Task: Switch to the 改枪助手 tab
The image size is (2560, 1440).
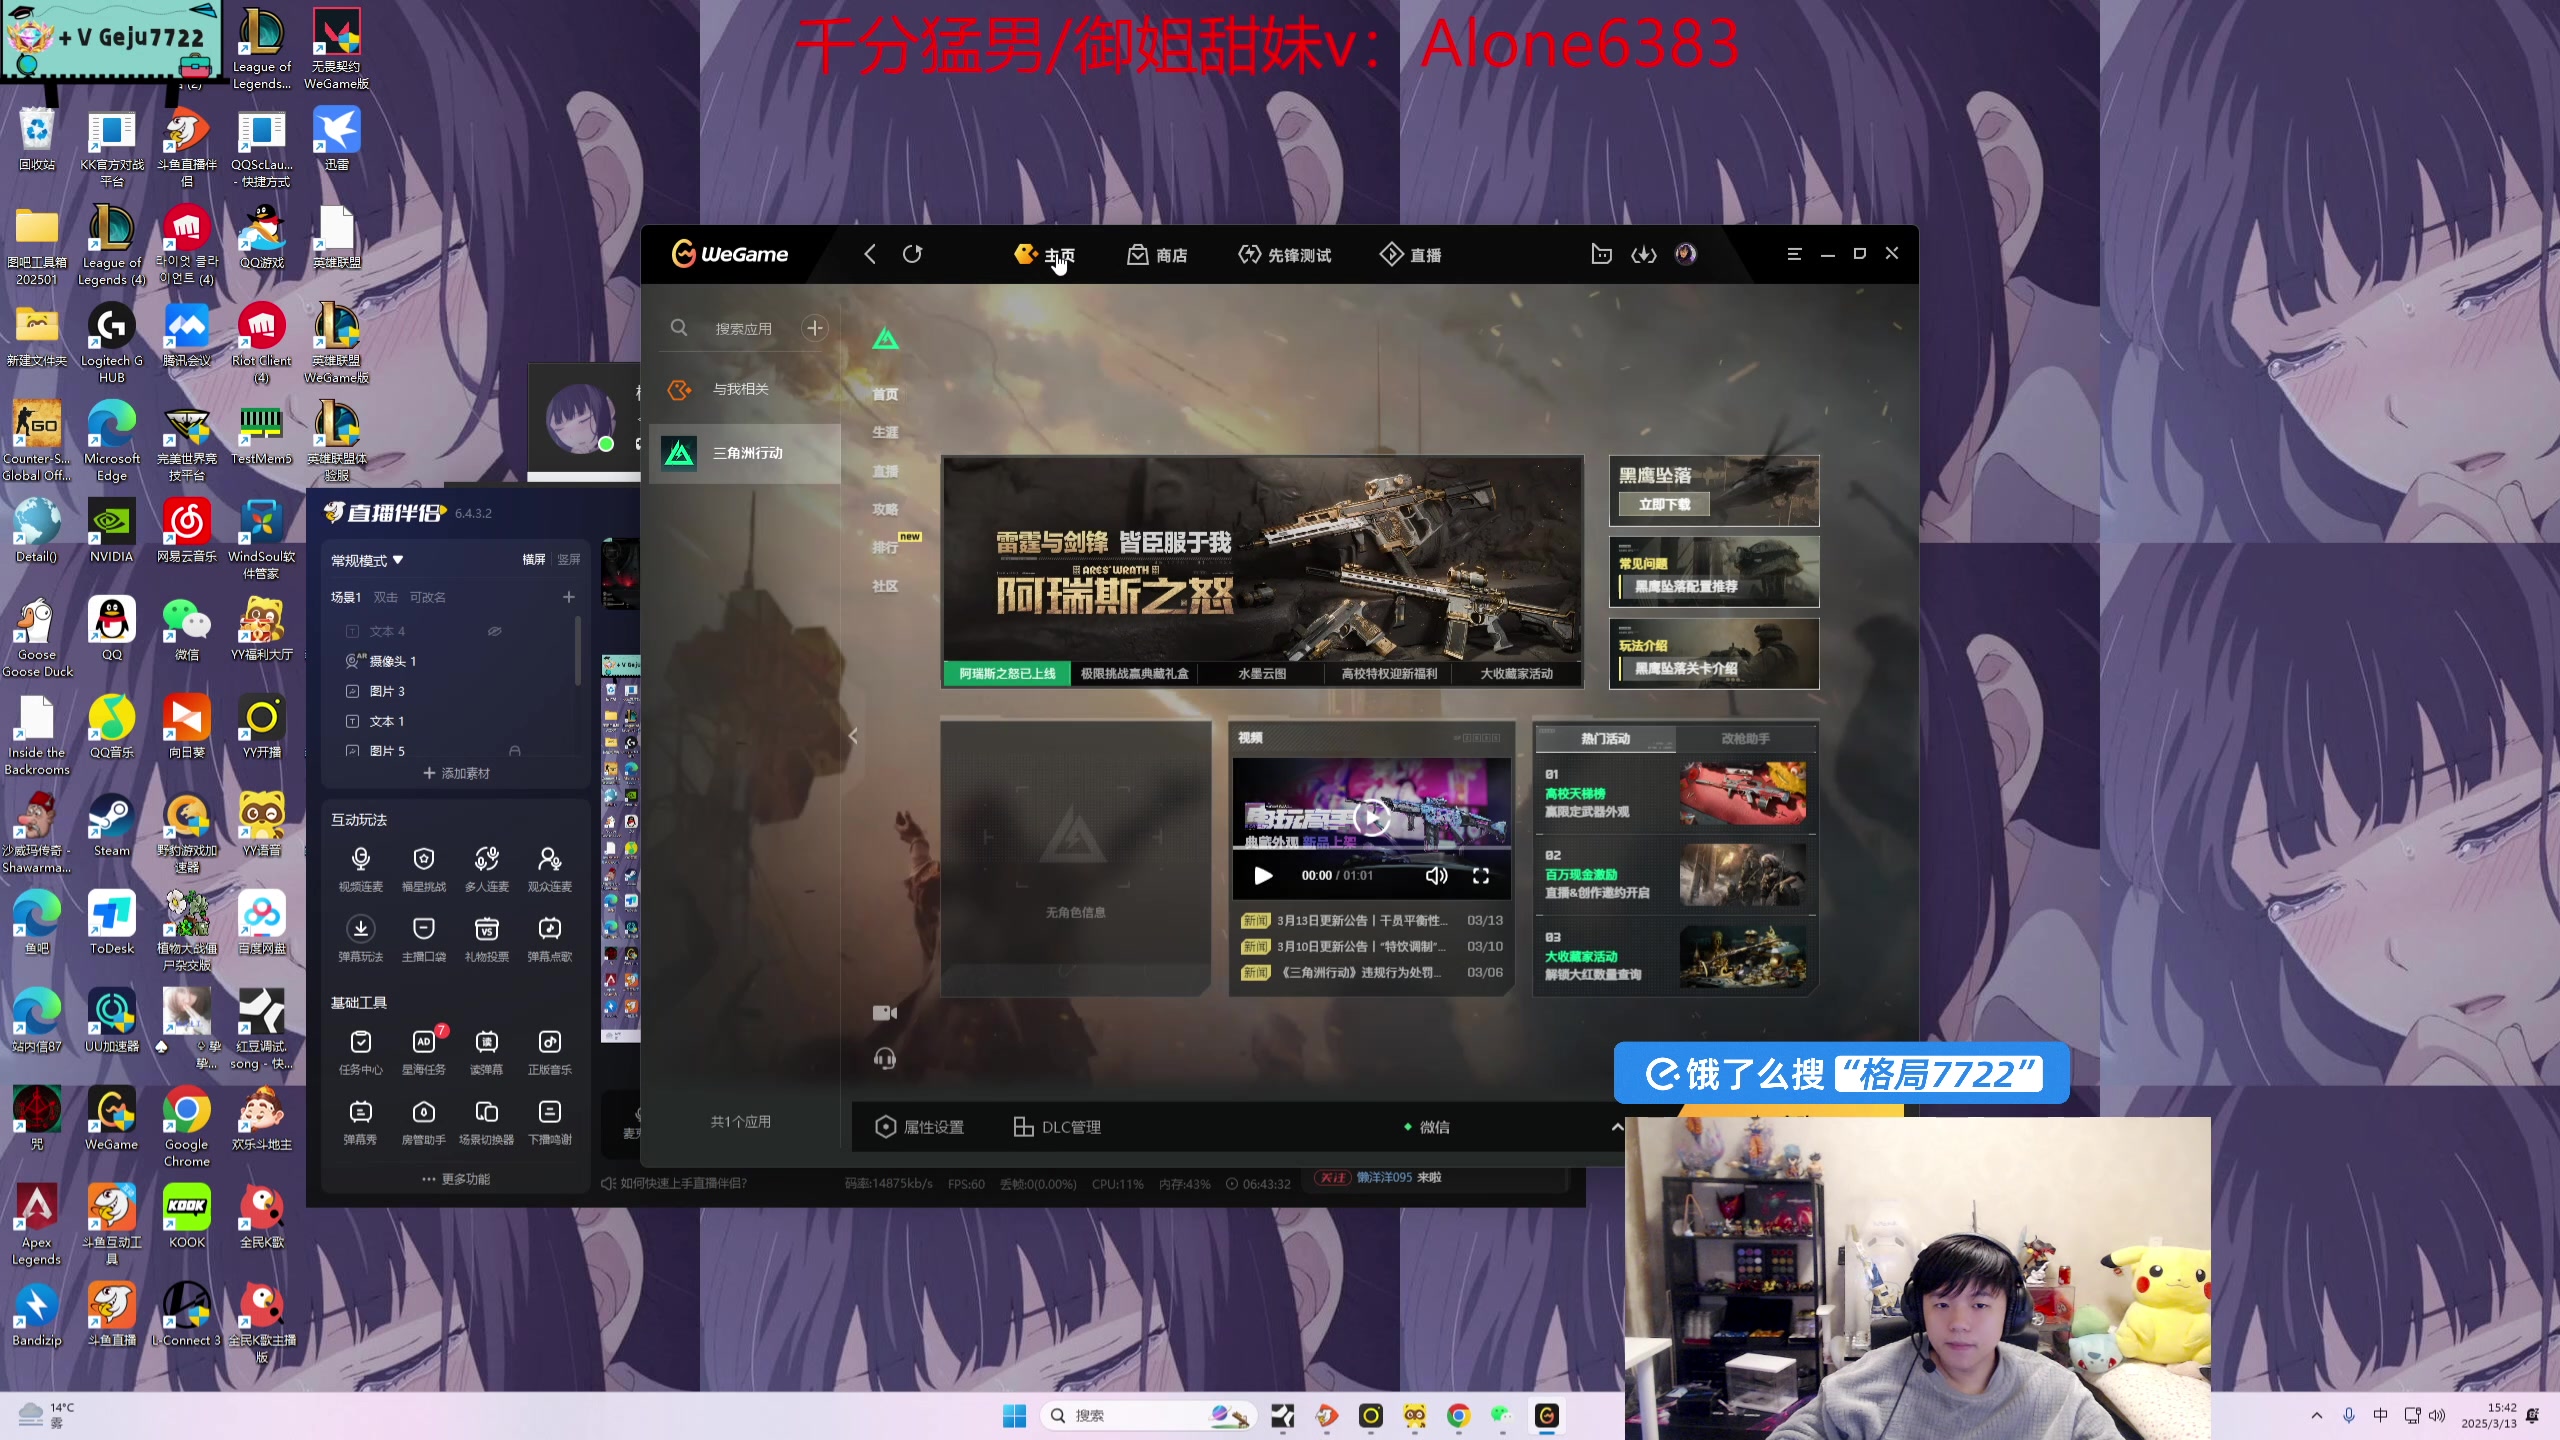Action: click(x=1745, y=738)
